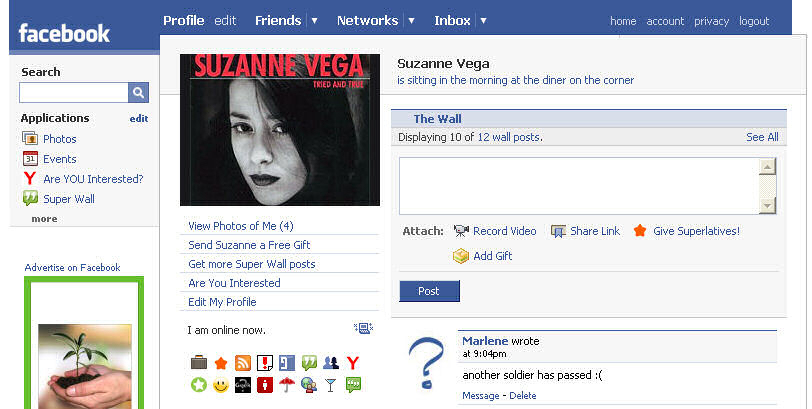
Task: Click the search magnifier button
Action: pyautogui.click(x=138, y=92)
